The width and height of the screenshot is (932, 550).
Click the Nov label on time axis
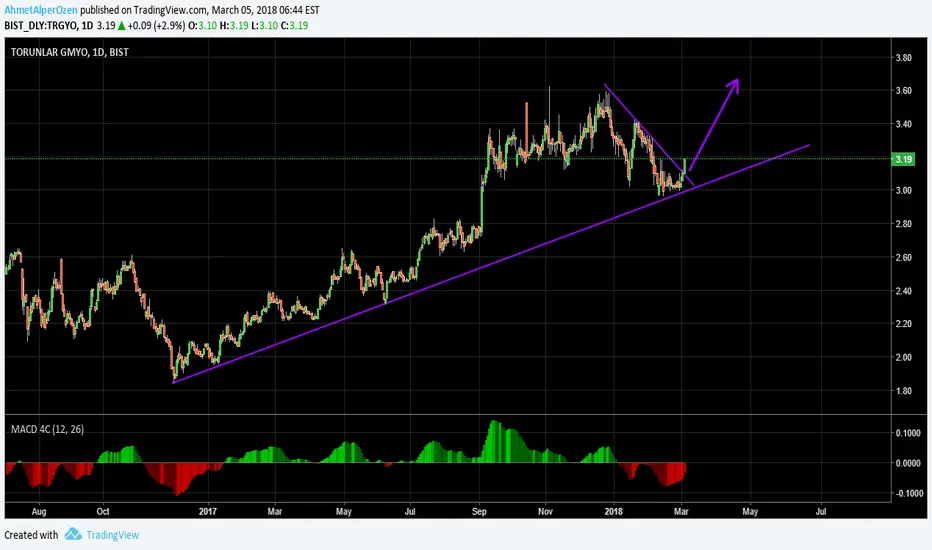click(x=545, y=511)
